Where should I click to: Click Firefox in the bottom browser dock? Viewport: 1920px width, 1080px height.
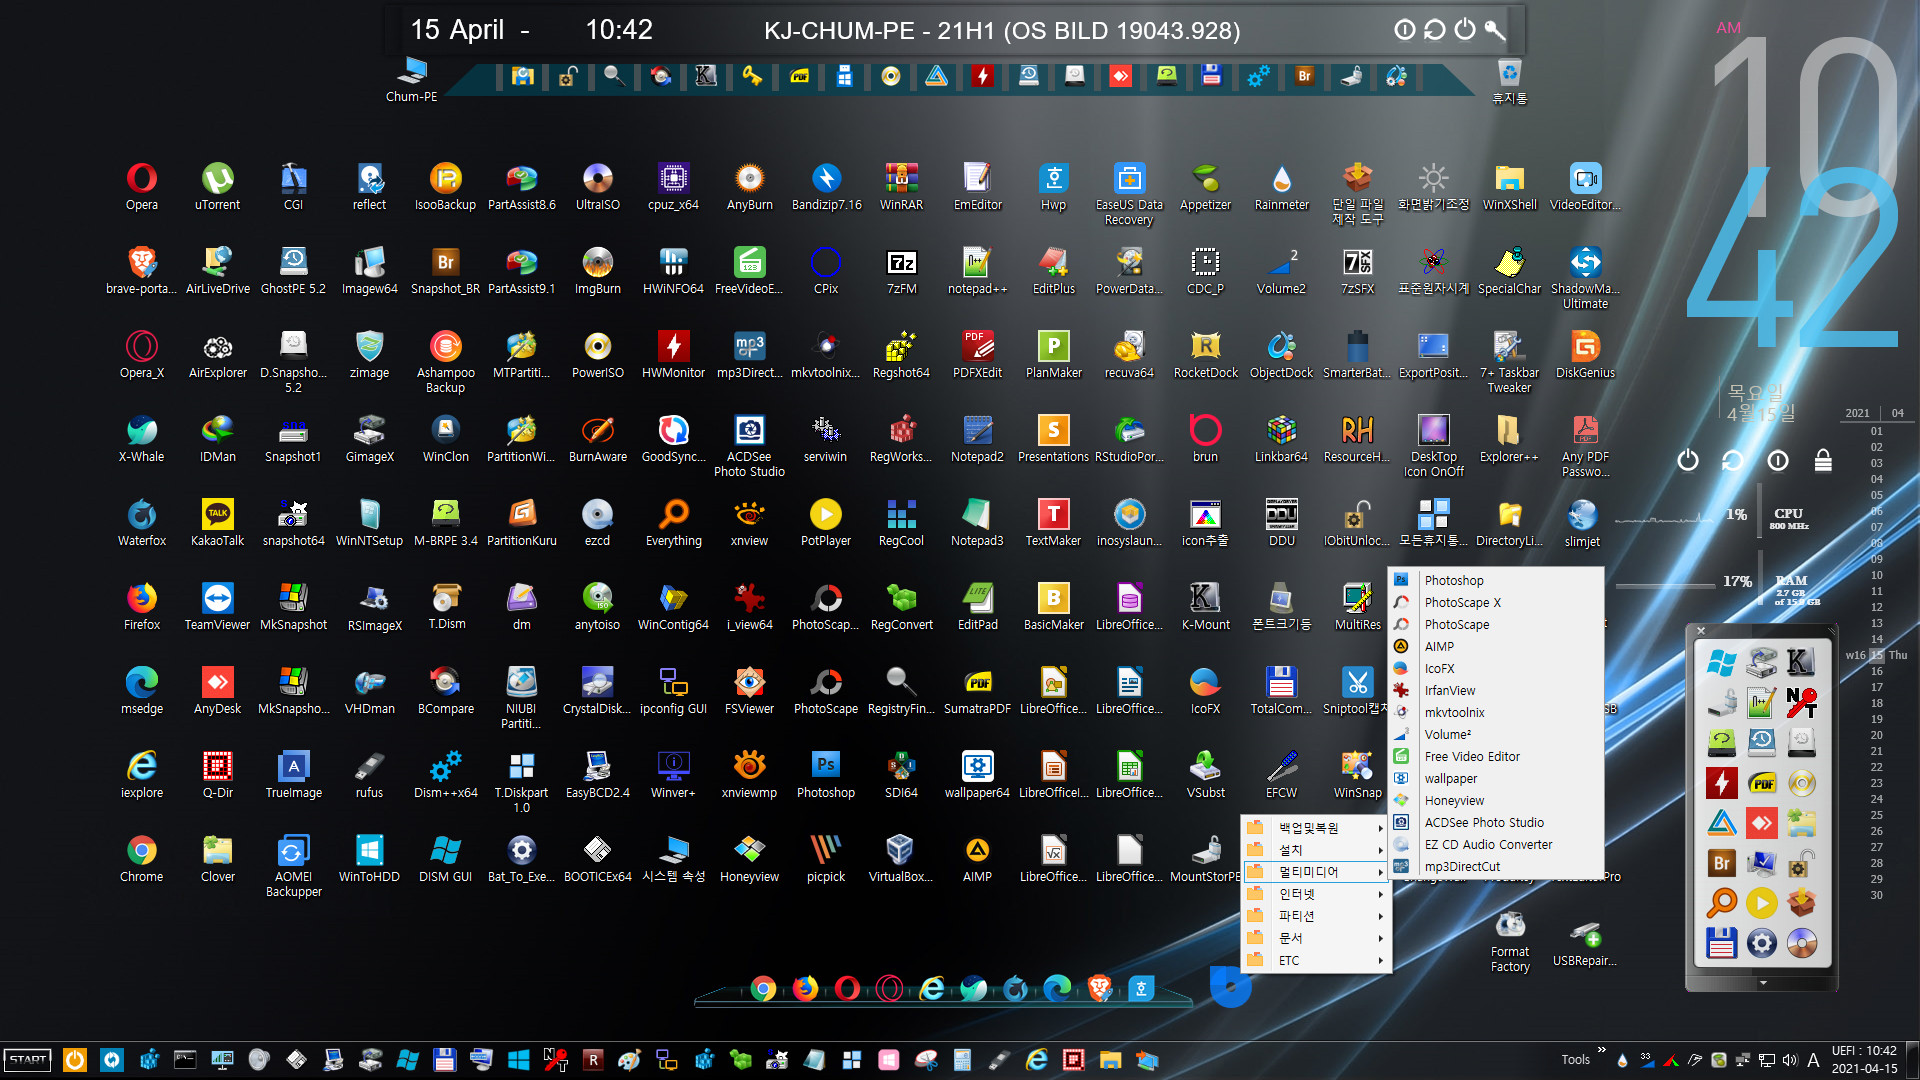(x=805, y=989)
